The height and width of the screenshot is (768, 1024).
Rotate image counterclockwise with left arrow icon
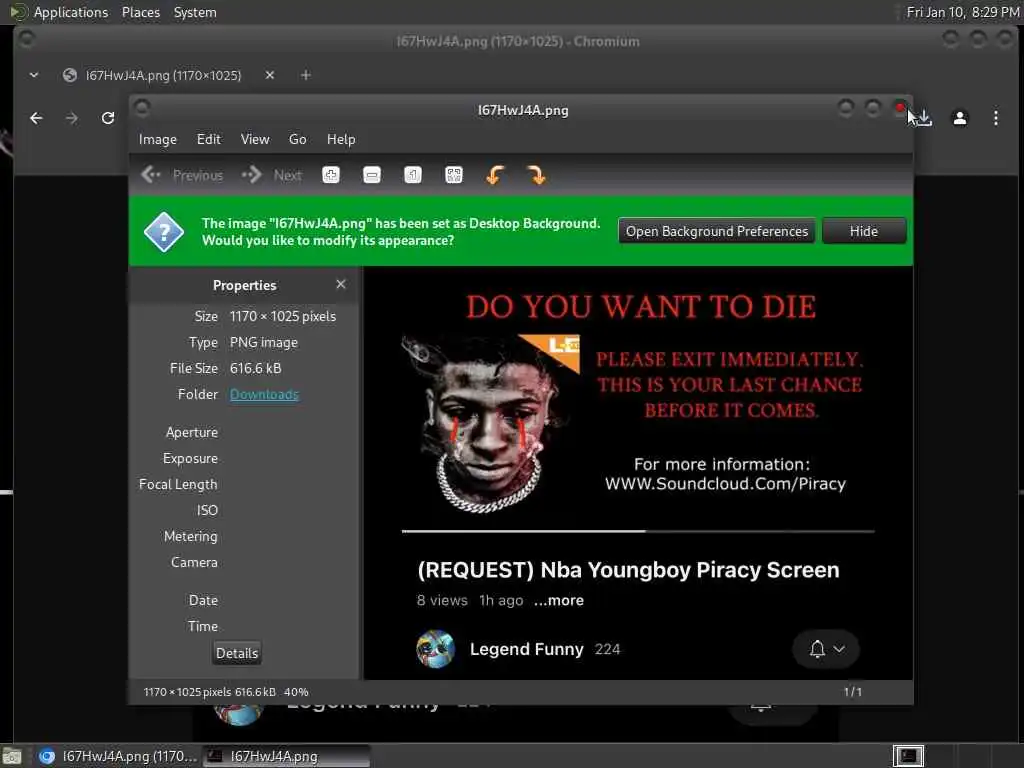495,175
